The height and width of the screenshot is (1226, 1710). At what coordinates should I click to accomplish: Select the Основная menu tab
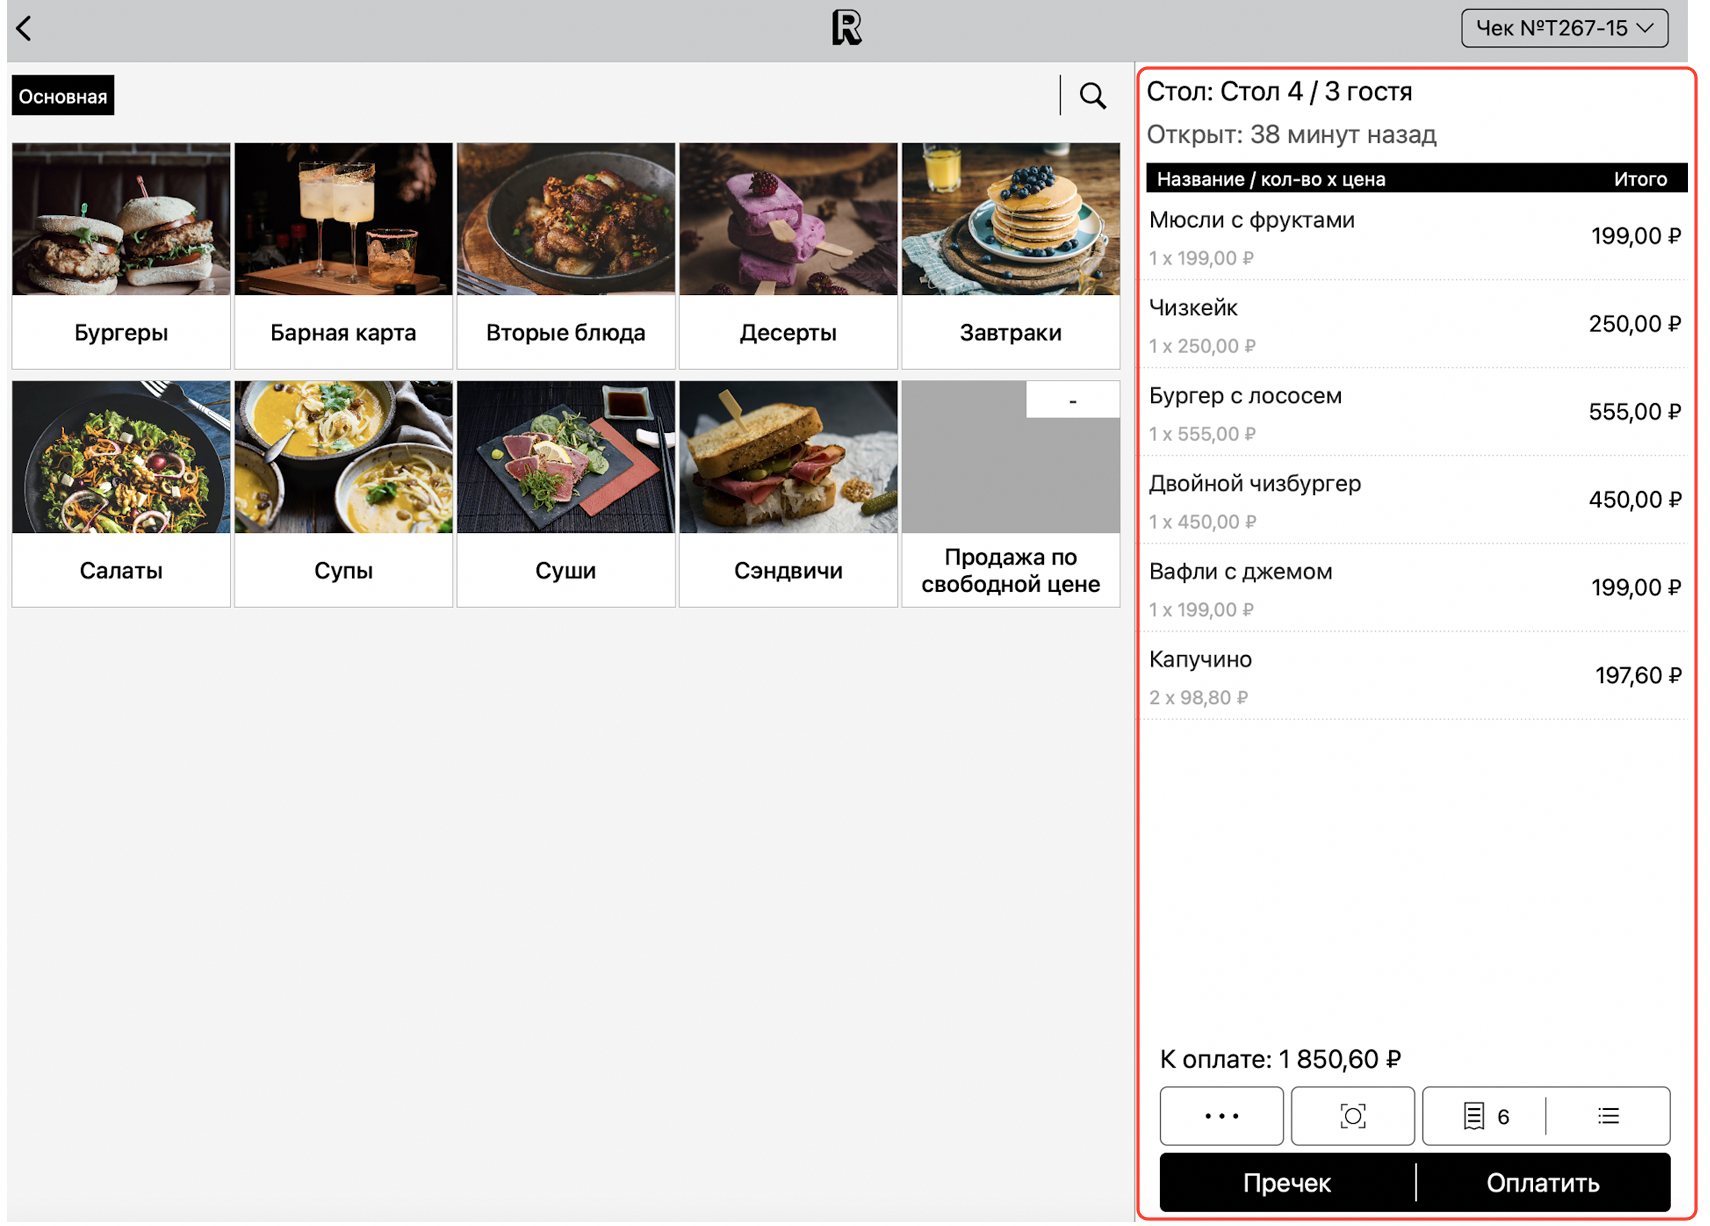point(63,96)
